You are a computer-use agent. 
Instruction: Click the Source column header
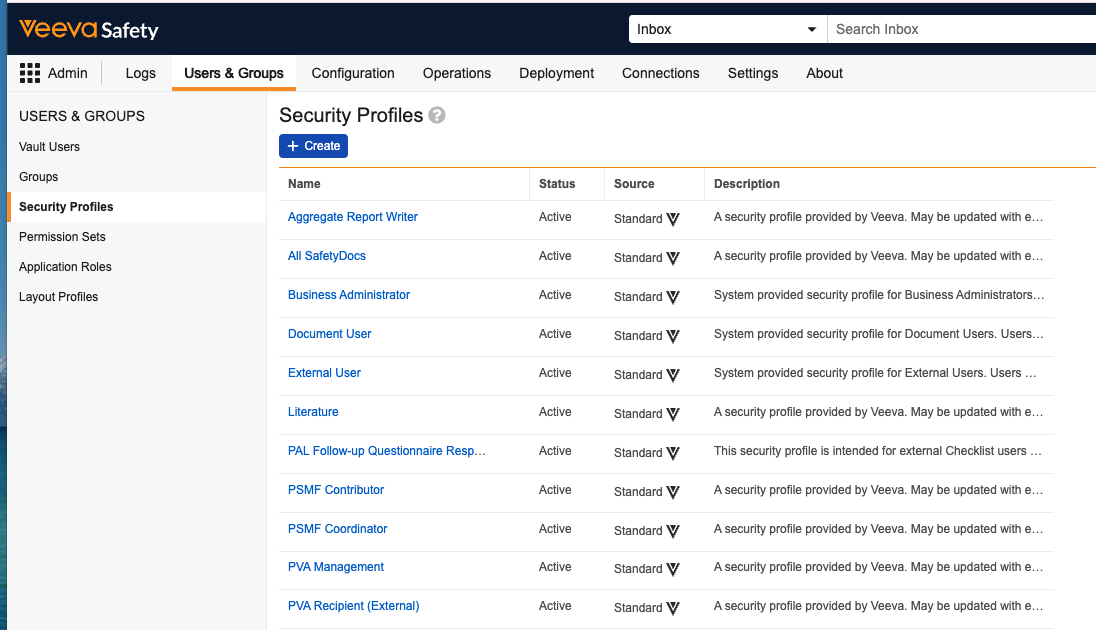[x=634, y=184]
